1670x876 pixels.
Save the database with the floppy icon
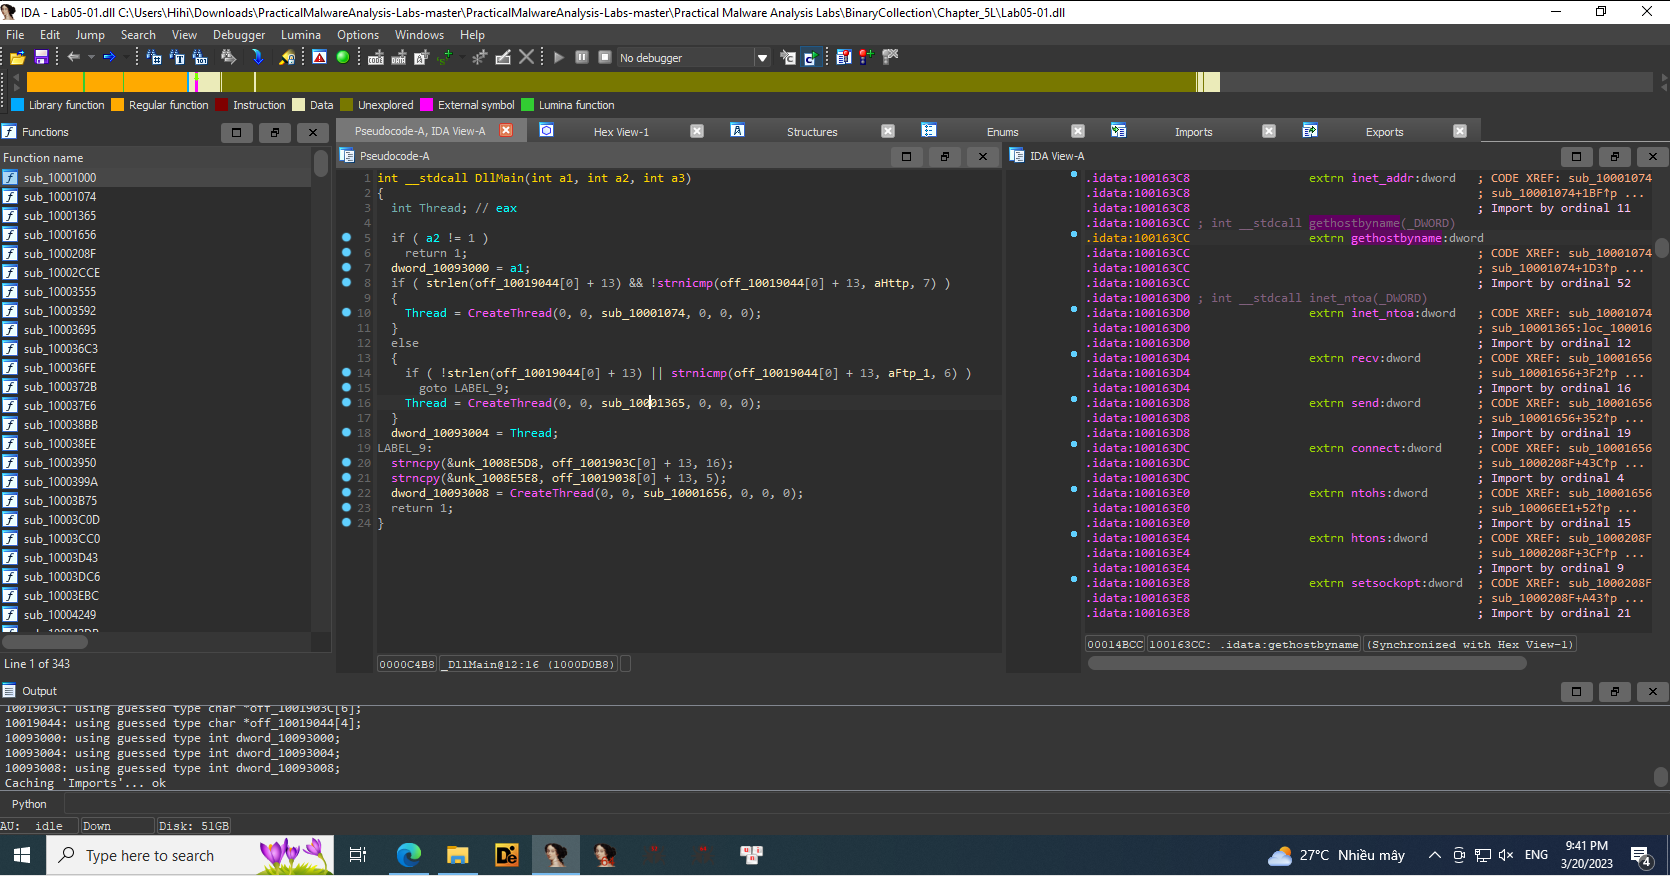41,58
